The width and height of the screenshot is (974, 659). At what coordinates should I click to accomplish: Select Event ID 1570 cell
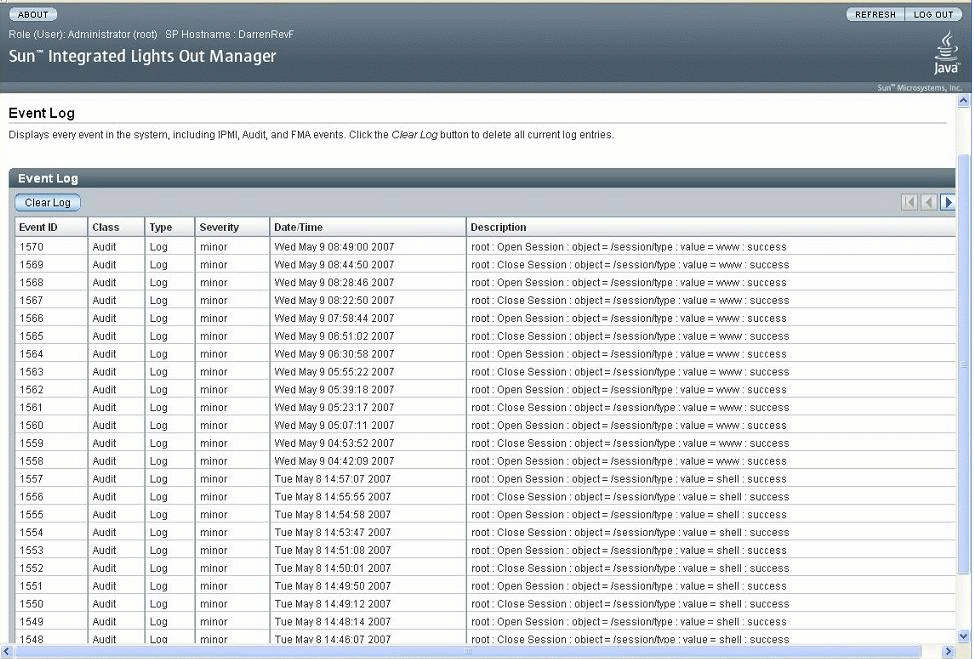pyautogui.click(x=51, y=247)
